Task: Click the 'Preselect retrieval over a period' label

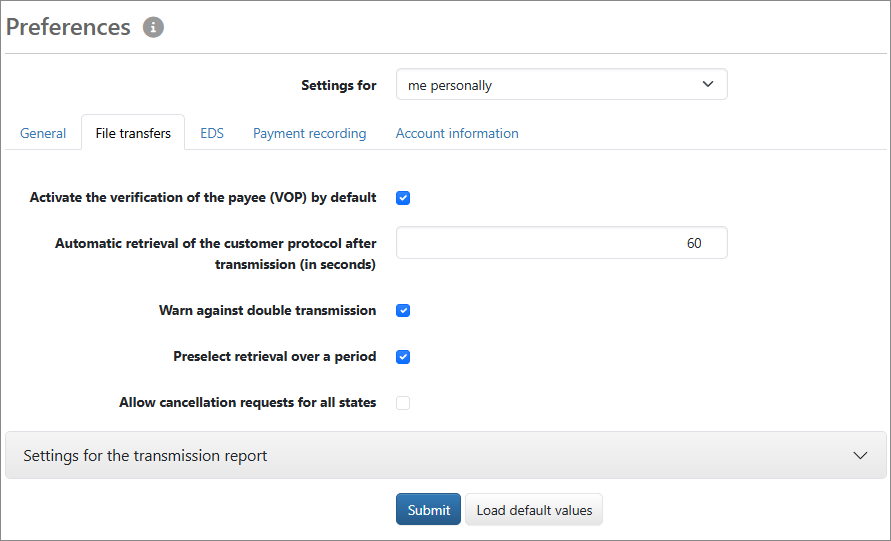Action: point(274,357)
